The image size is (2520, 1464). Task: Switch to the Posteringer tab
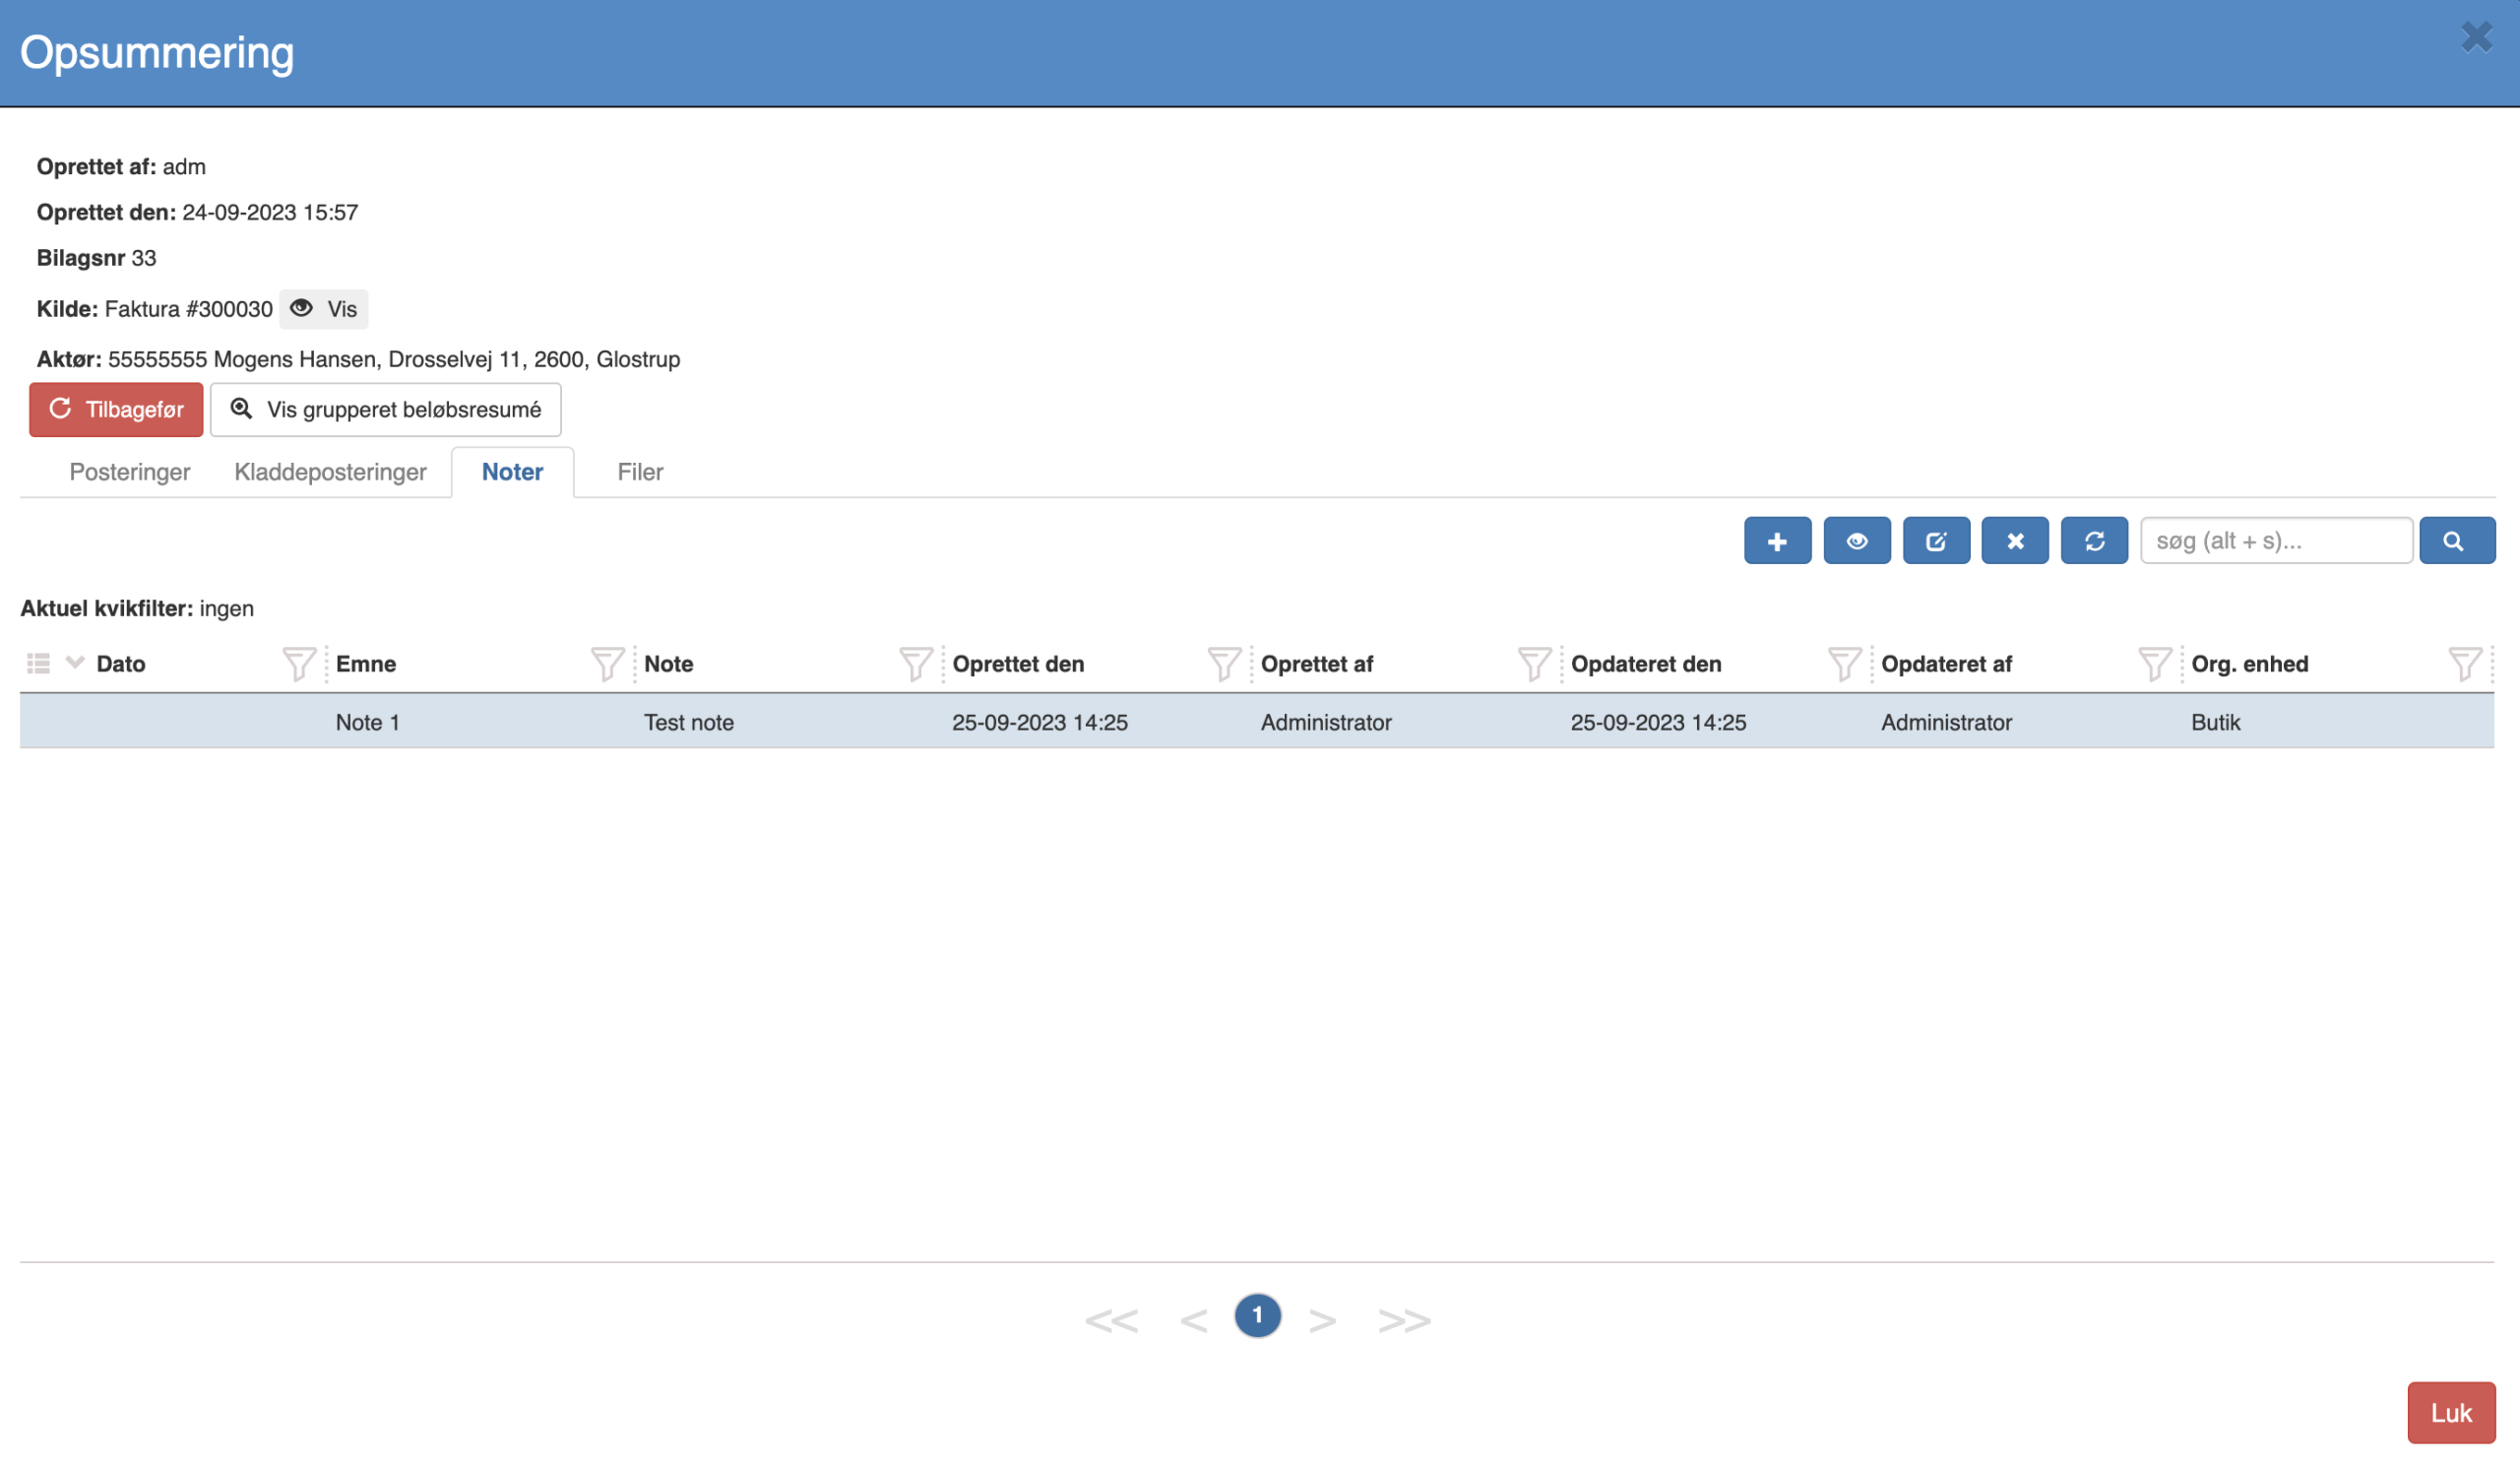130,472
